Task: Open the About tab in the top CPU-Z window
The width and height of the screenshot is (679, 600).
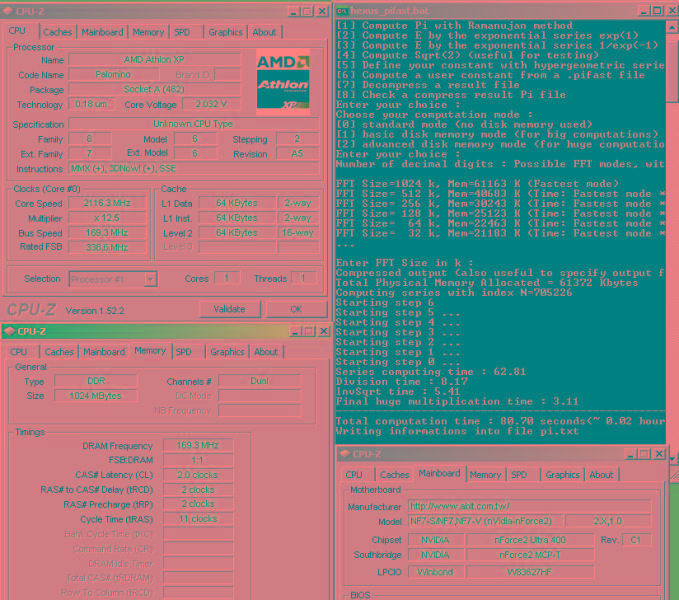Action: [x=264, y=32]
